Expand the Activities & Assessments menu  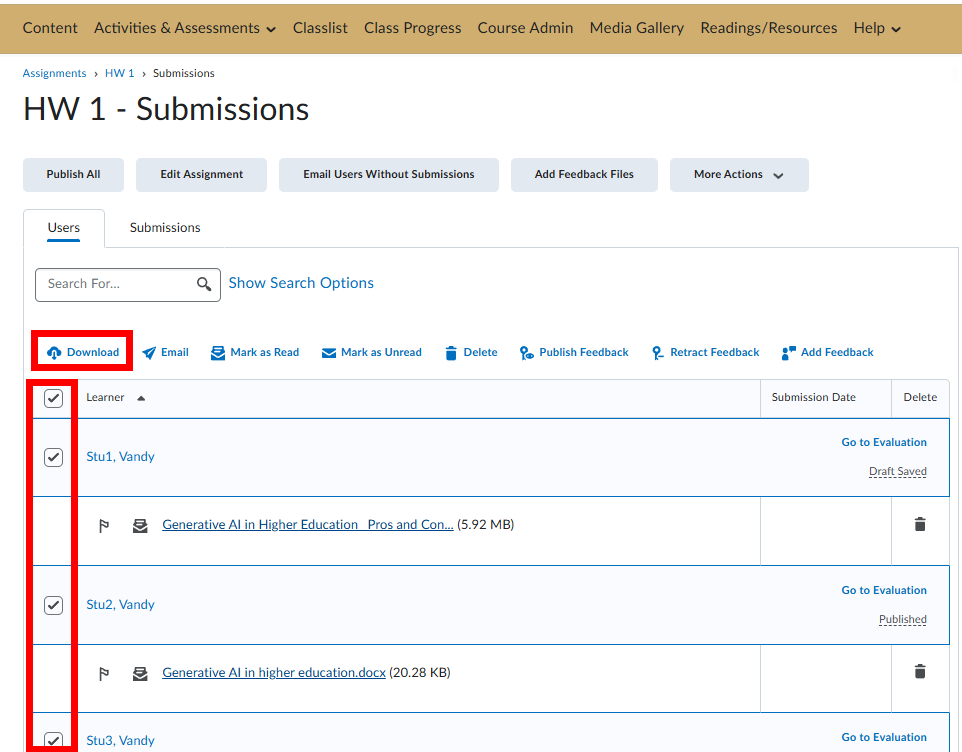tap(184, 28)
